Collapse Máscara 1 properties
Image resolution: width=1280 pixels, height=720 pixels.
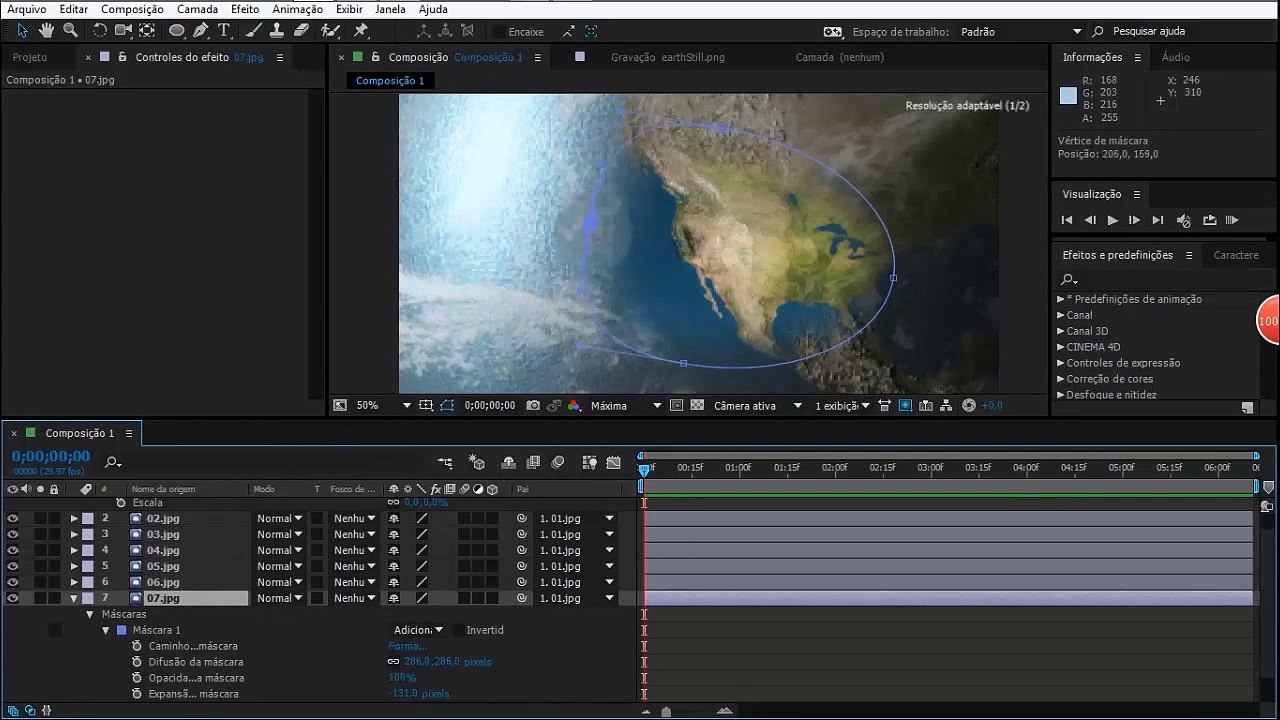pyautogui.click(x=106, y=631)
